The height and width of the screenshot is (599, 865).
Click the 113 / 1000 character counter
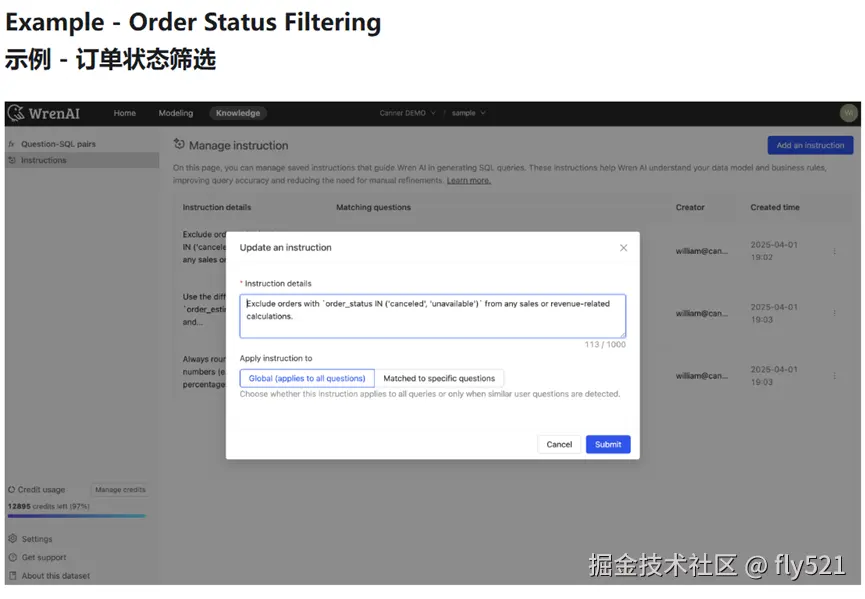[605, 344]
